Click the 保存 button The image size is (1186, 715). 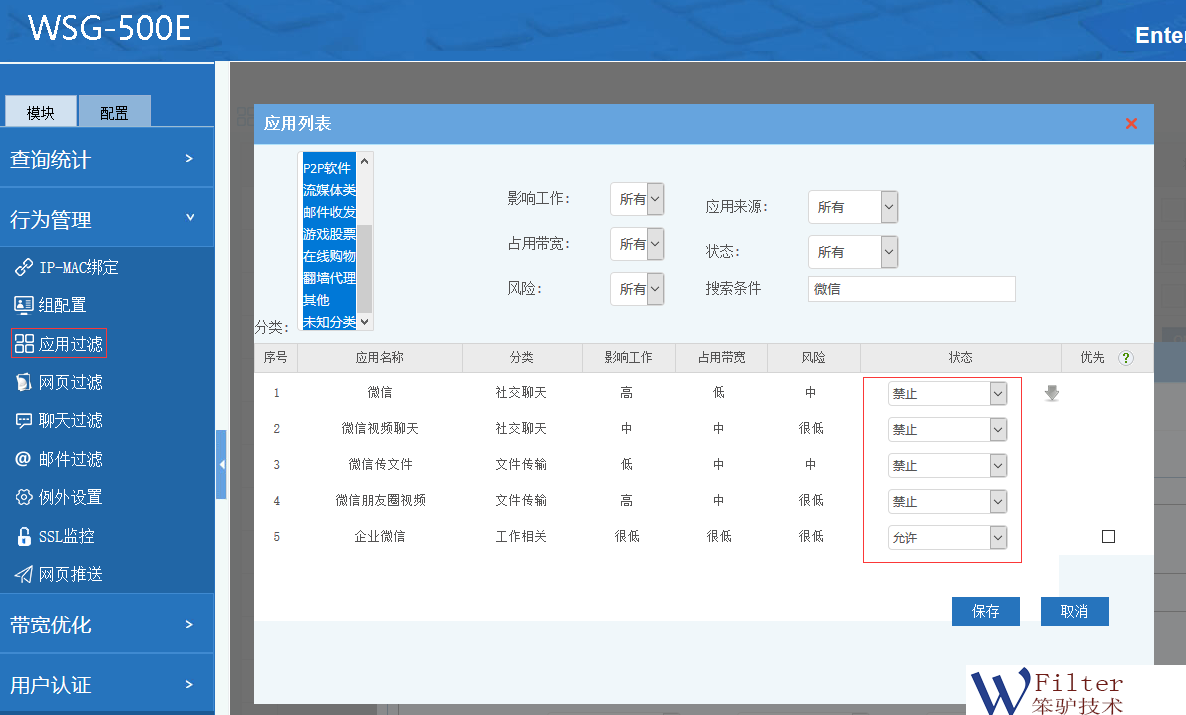(985, 611)
